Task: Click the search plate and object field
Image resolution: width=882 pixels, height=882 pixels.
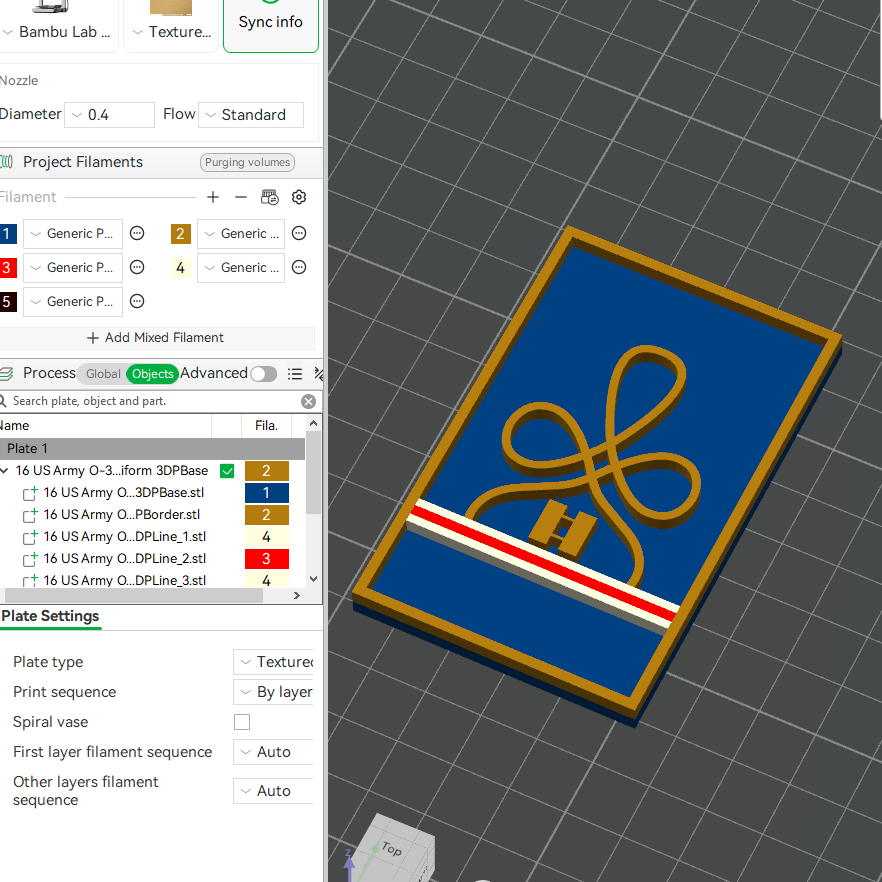Action: [x=152, y=401]
